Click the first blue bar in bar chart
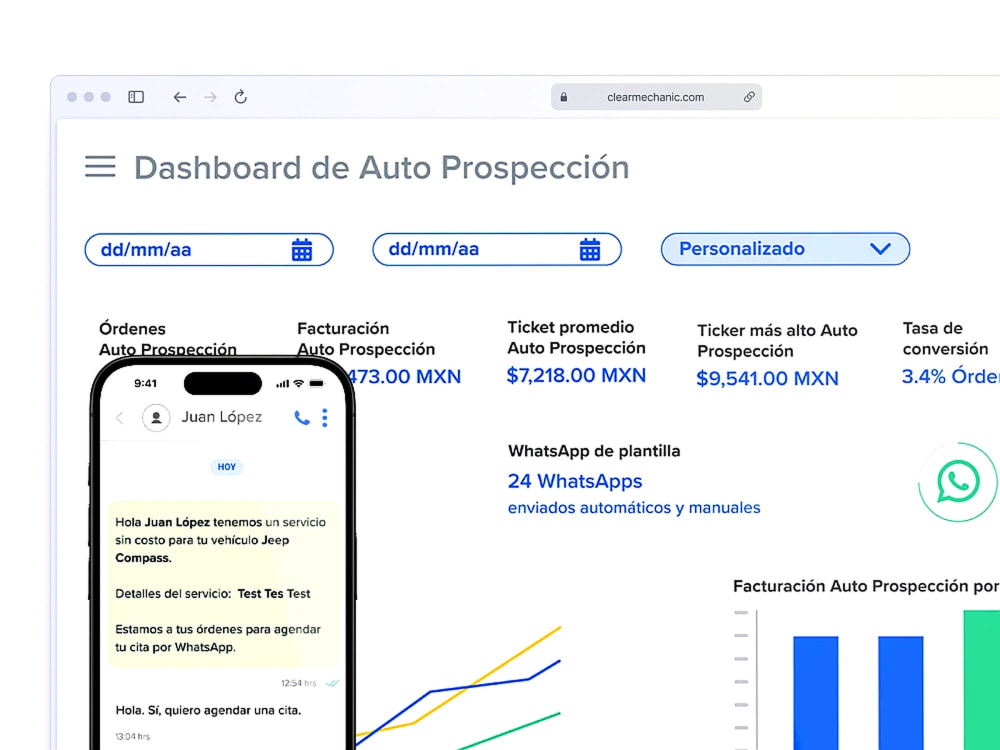 816,693
